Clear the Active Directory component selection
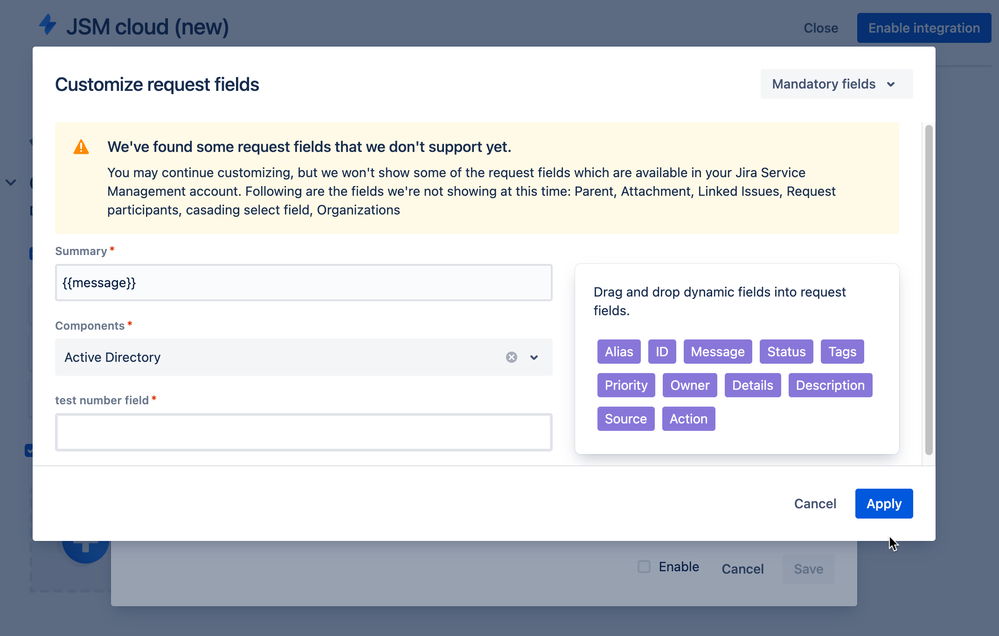 tap(511, 357)
